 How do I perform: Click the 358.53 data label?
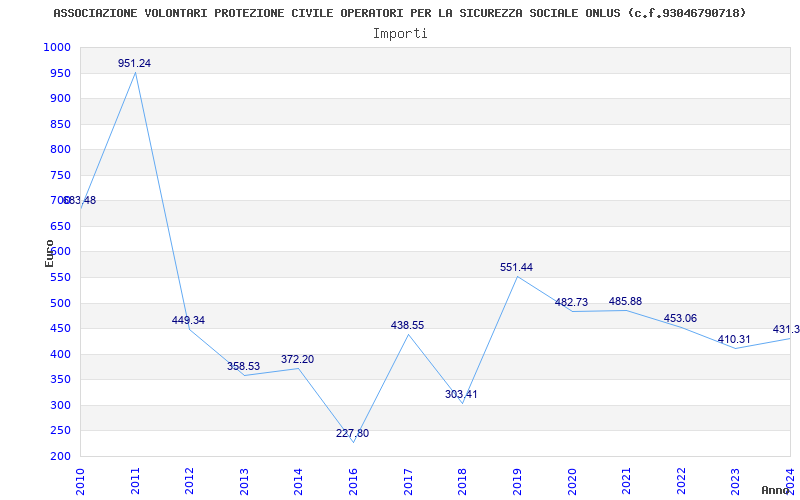coord(244,366)
